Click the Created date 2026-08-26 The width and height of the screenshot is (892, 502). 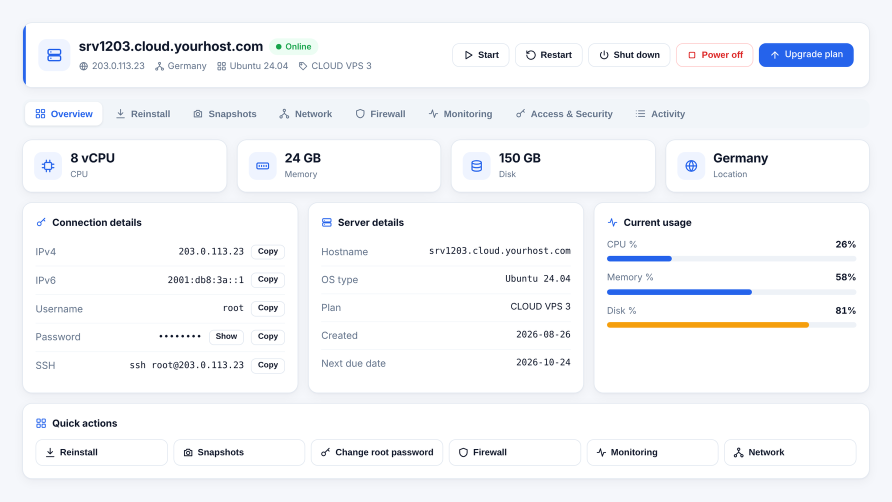pyautogui.click(x=543, y=335)
